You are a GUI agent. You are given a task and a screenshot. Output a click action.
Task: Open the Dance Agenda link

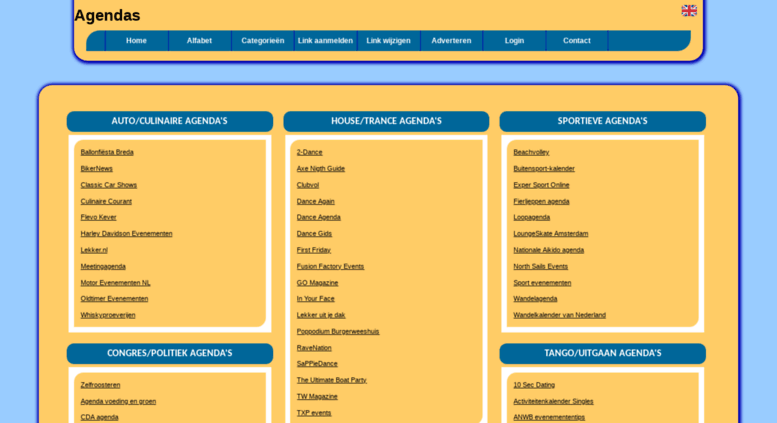319,217
